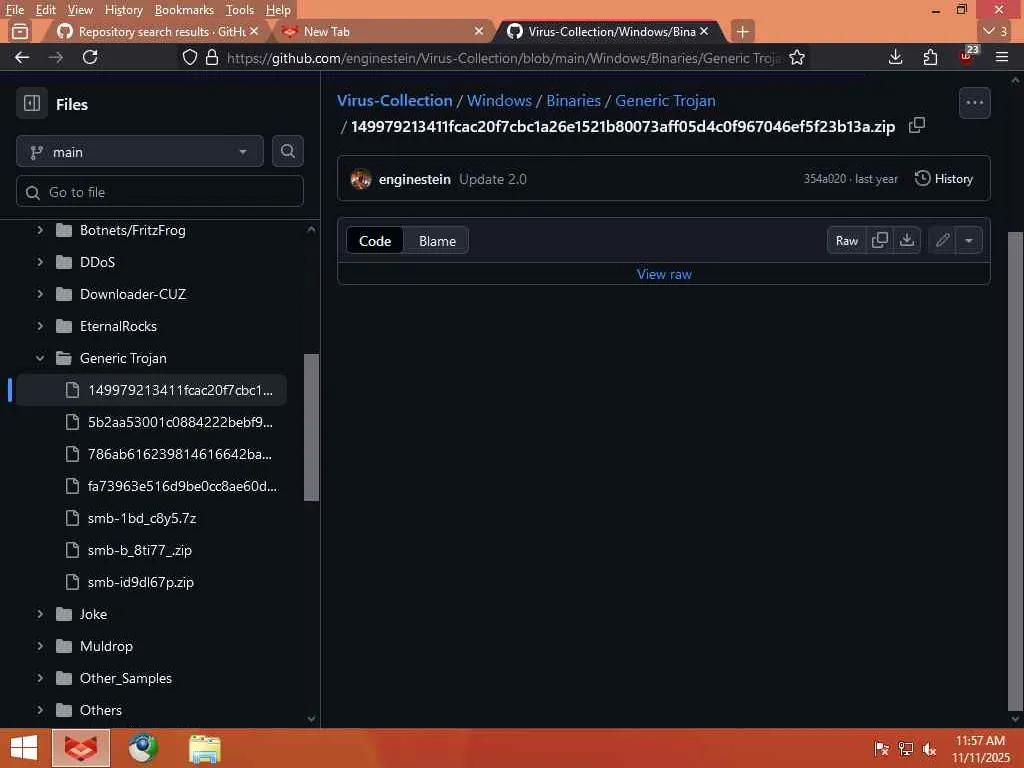1024x768 pixels.
Task: Open Firefox downloads panel
Action: coord(896,57)
